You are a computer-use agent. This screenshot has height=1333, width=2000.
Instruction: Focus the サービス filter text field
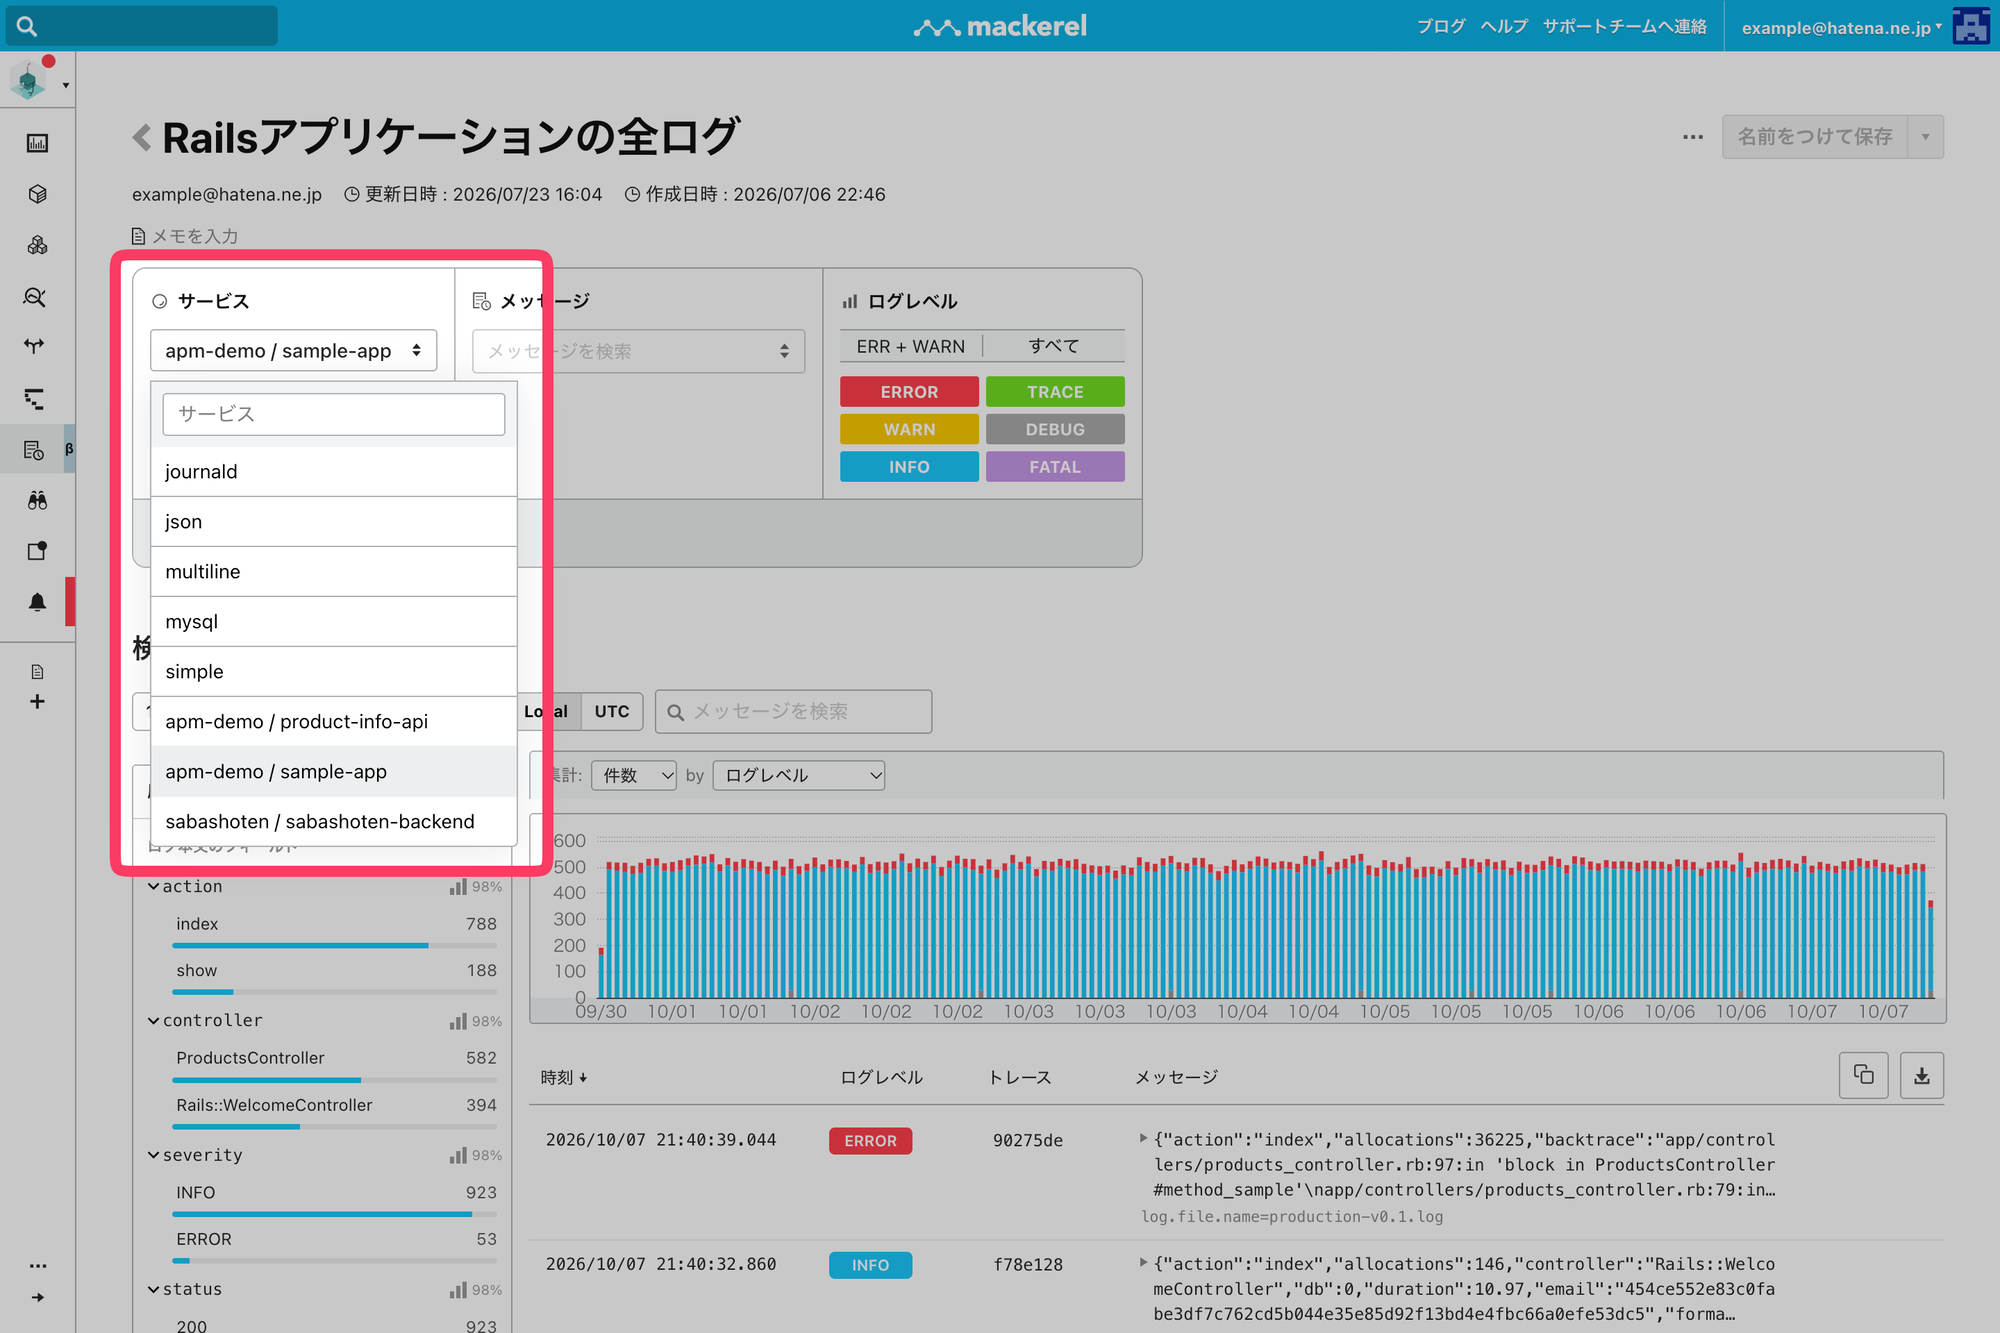(334, 414)
